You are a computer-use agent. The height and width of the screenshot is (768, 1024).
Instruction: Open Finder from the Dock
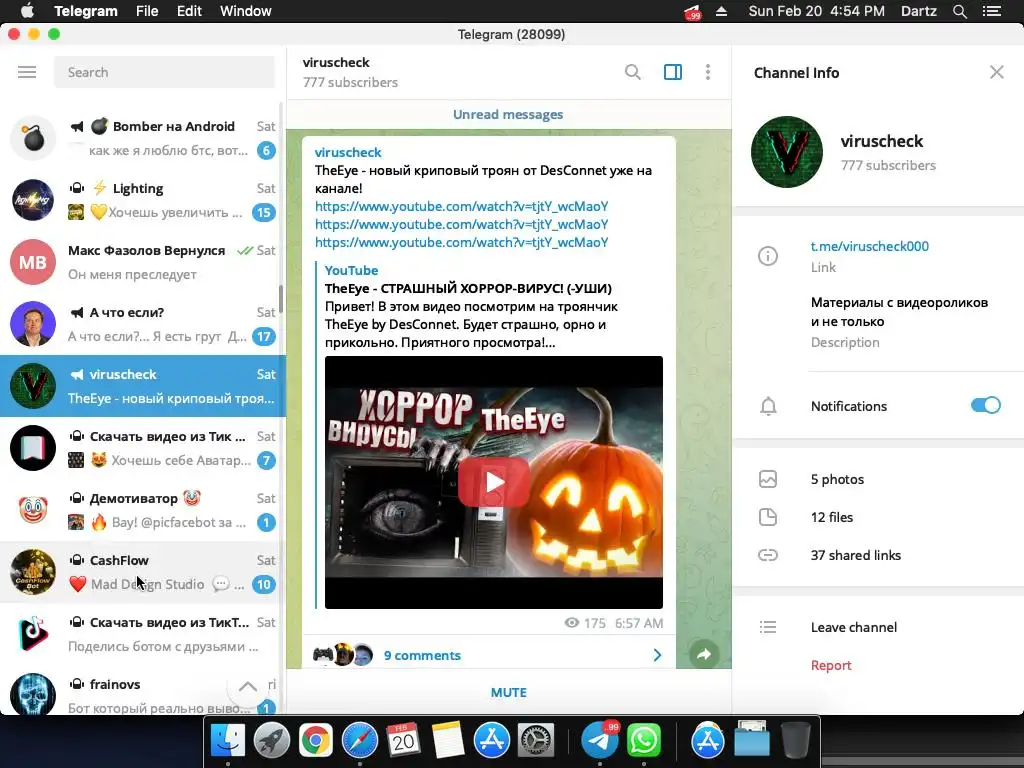click(228, 741)
